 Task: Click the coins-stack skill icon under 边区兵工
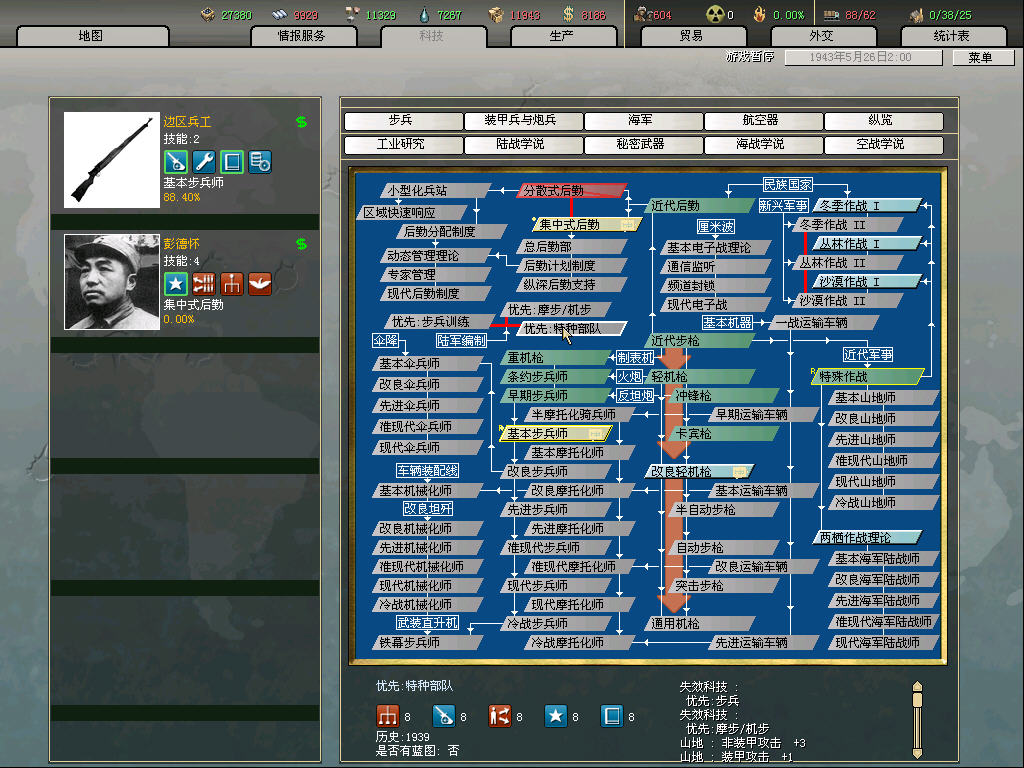[260, 161]
